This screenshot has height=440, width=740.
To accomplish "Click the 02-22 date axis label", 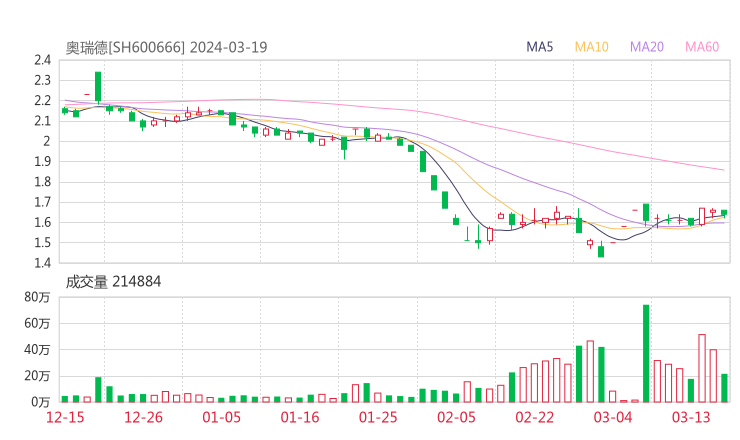I will (534, 417).
